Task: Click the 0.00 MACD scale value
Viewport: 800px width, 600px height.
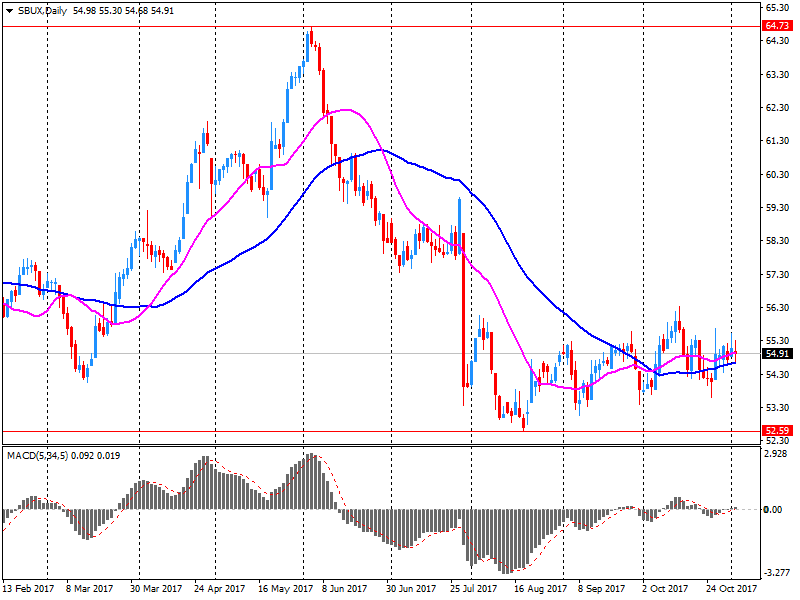Action: coord(773,510)
